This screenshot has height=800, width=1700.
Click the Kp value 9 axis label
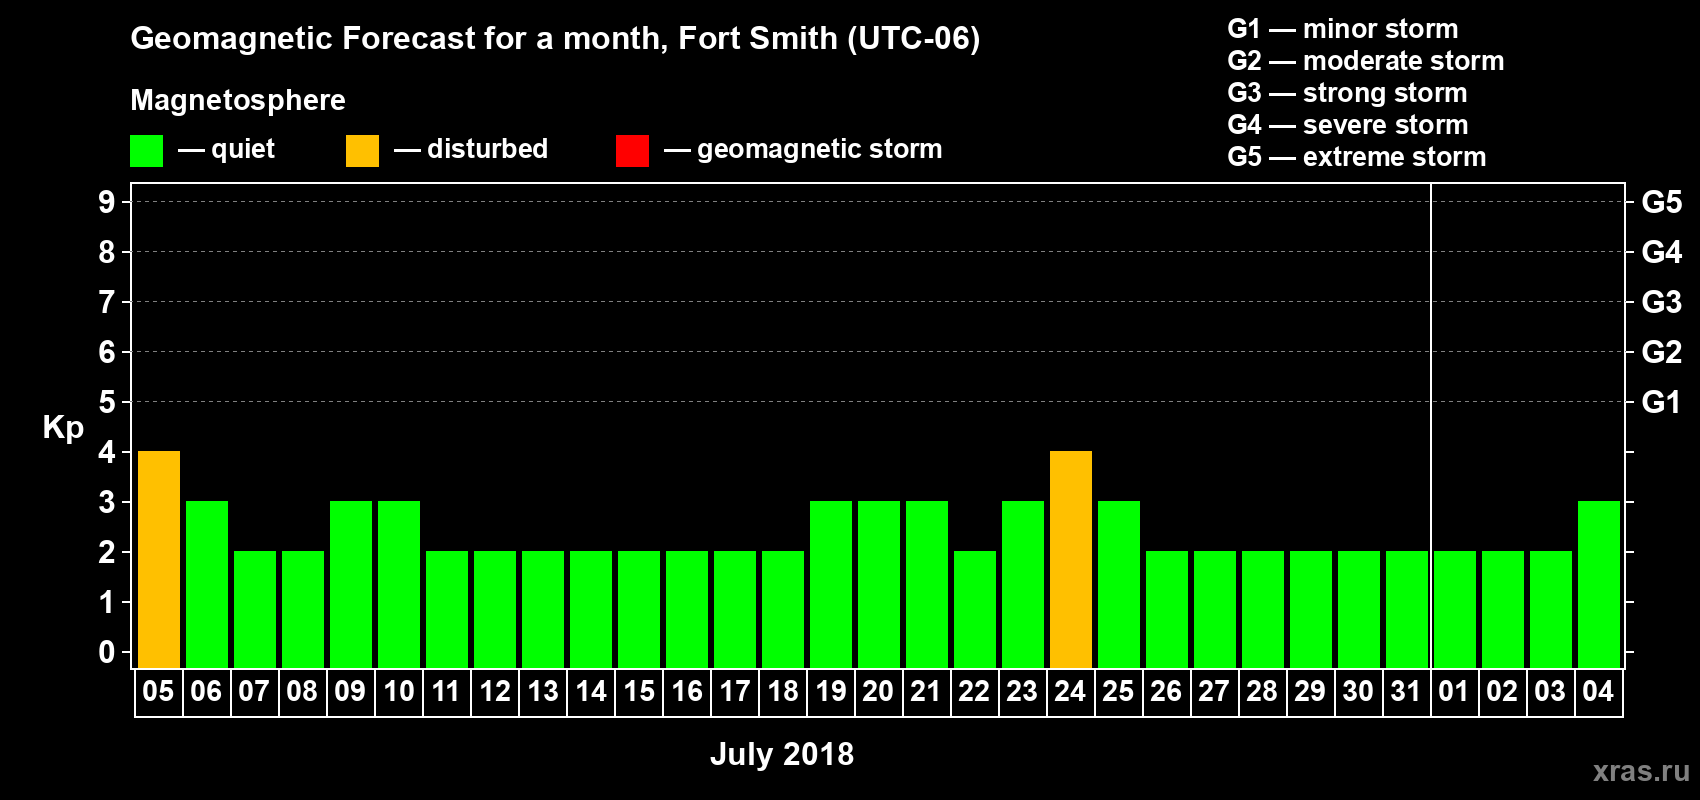(x=107, y=202)
